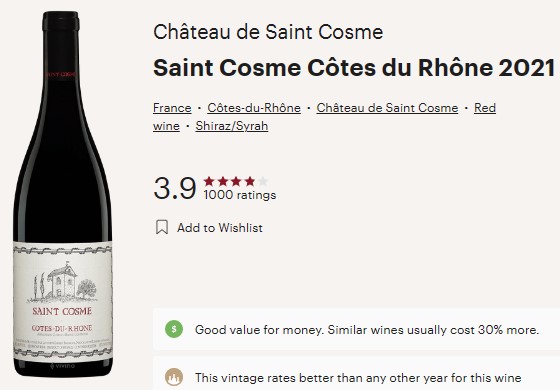Screen dimensions: 560x390
Task: Open the Côtes-du-Rhône region link
Action: point(254,108)
